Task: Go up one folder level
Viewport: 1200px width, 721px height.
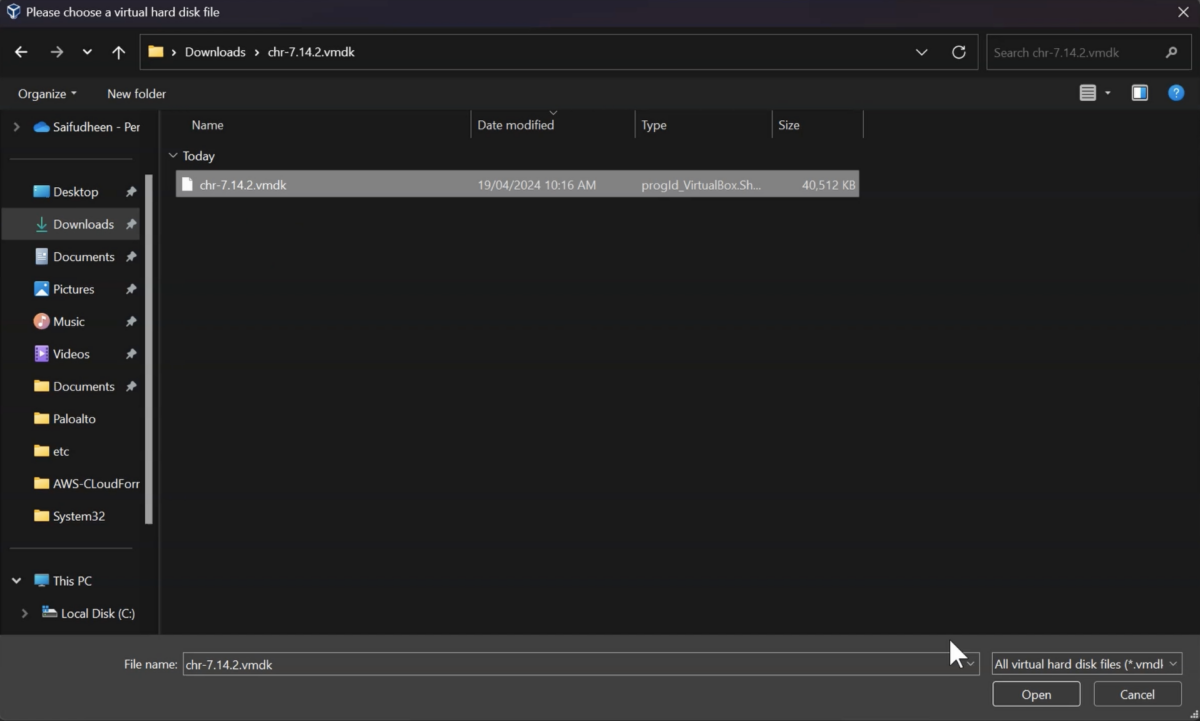Action: coord(117,51)
